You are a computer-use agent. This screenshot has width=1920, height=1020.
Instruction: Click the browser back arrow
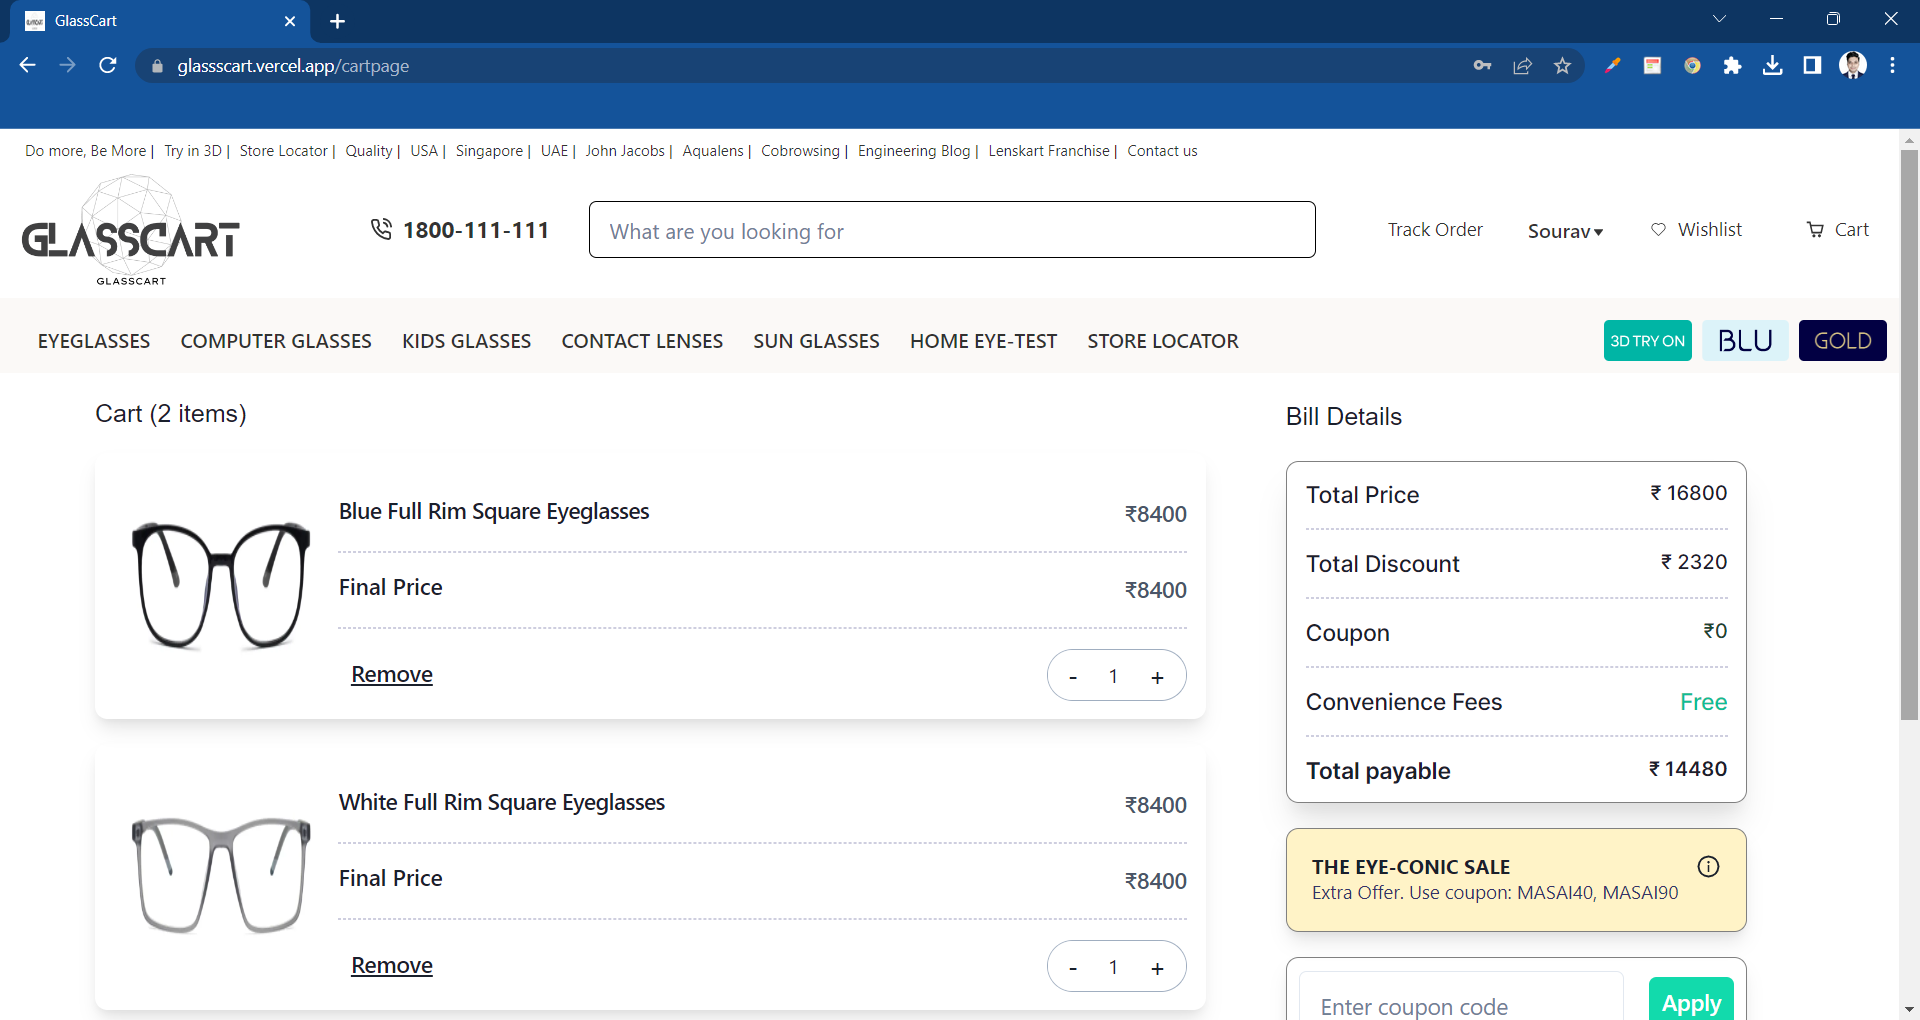[x=27, y=65]
